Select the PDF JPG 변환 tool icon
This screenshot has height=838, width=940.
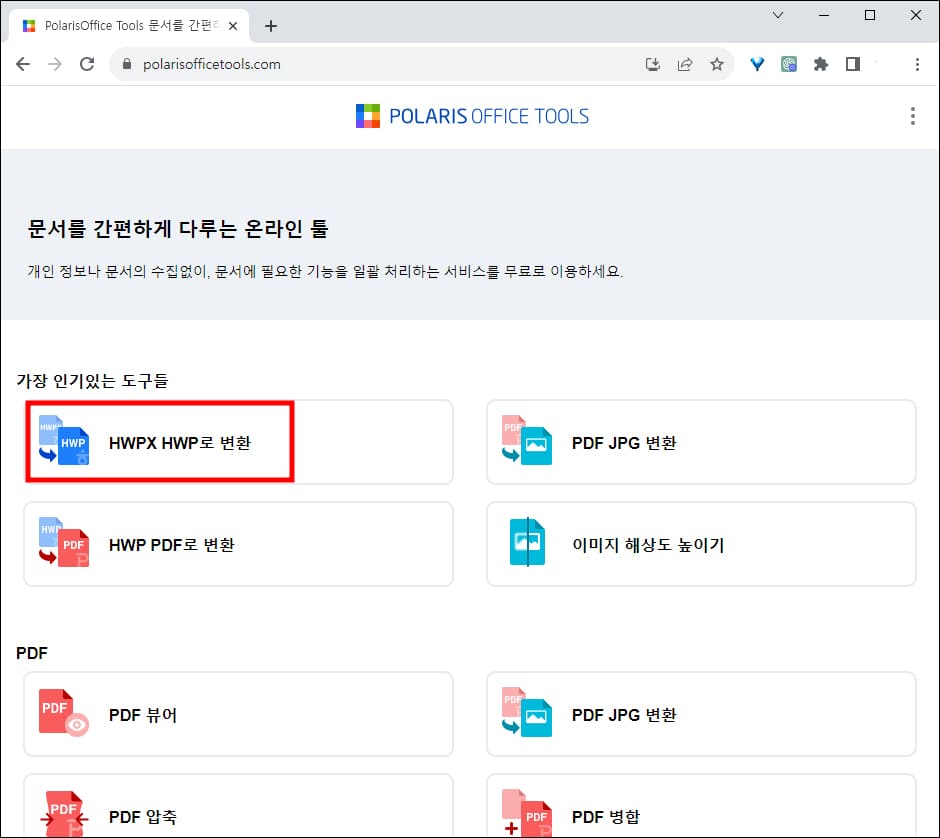pos(525,442)
